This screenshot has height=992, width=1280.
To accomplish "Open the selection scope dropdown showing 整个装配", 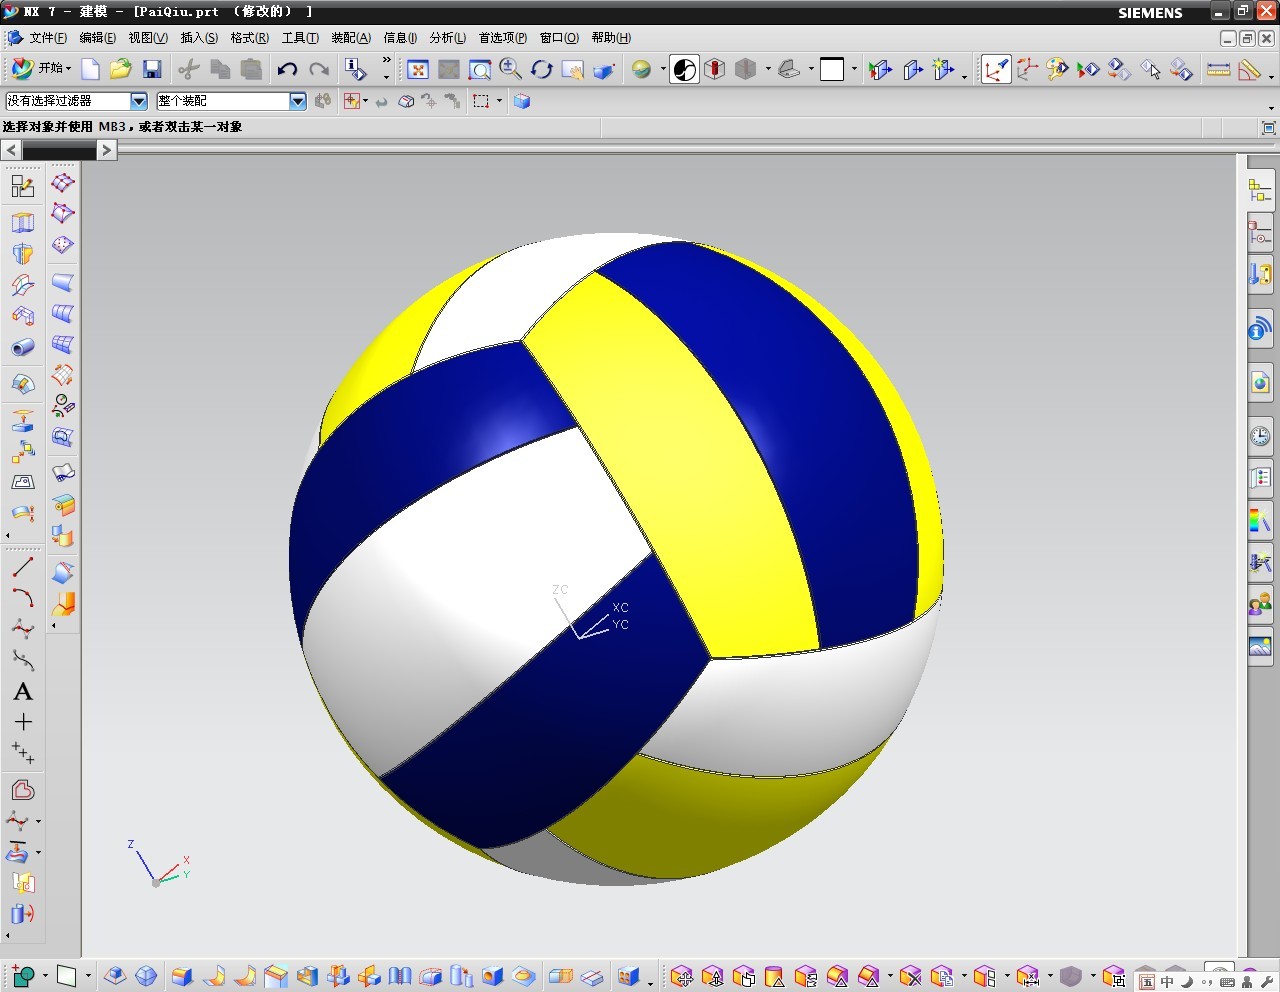I will tap(297, 101).
